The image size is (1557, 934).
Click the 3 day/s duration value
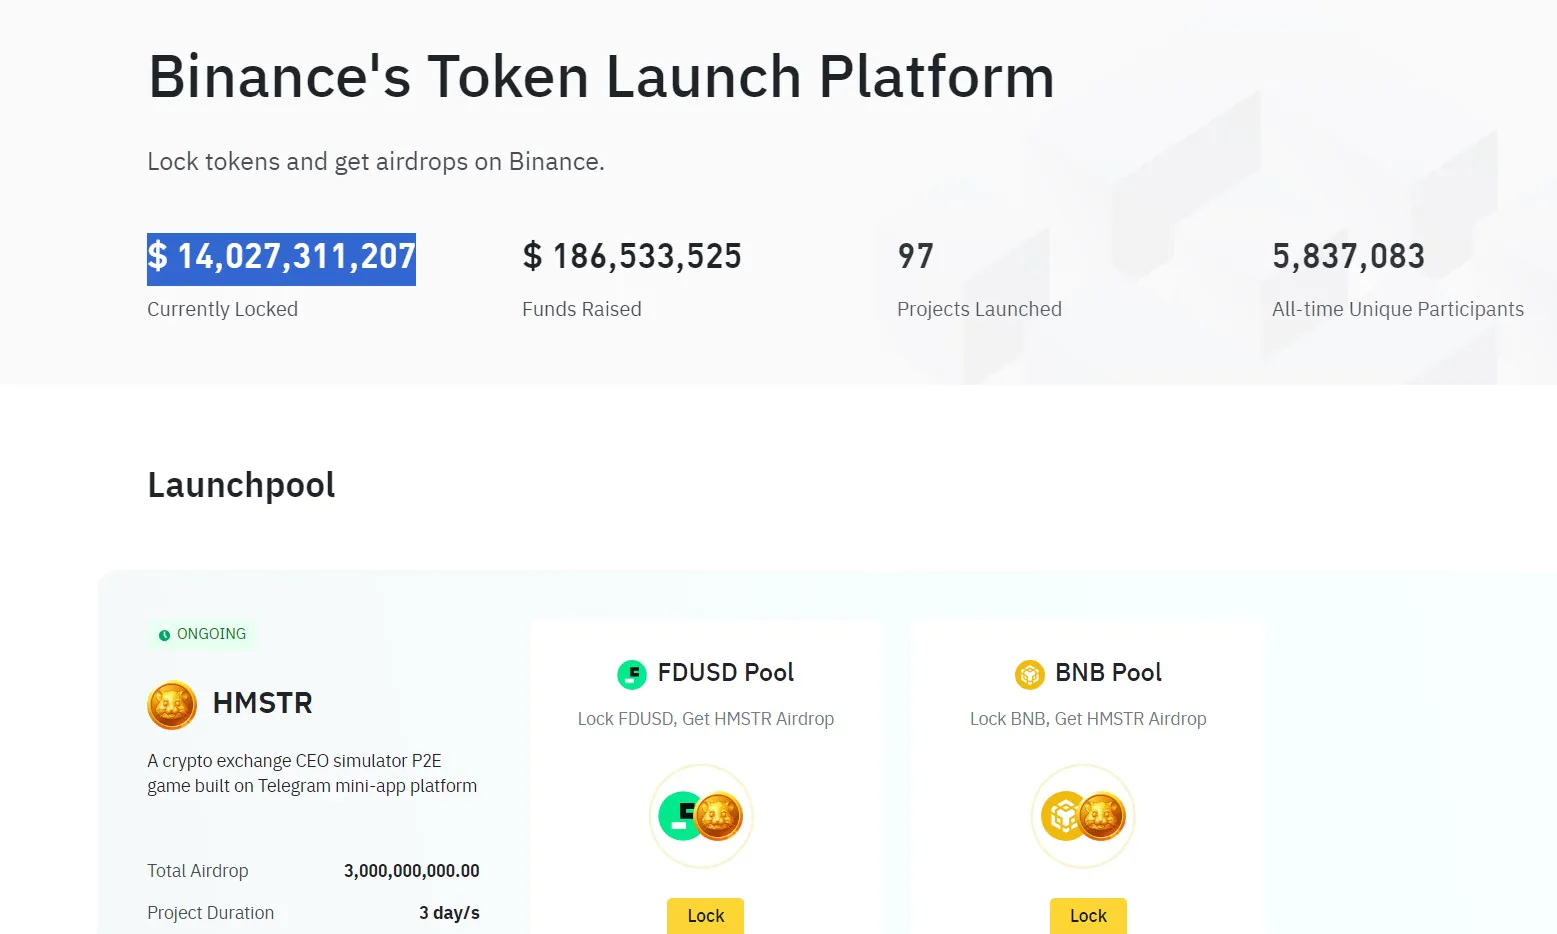(450, 913)
